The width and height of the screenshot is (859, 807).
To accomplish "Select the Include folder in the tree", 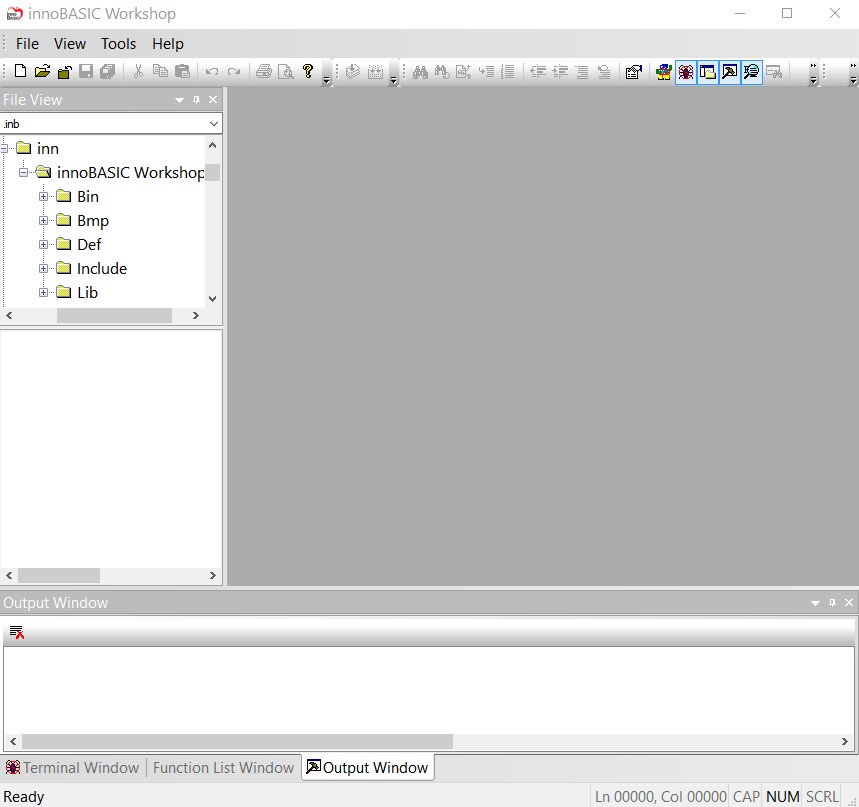I will pyautogui.click(x=102, y=268).
